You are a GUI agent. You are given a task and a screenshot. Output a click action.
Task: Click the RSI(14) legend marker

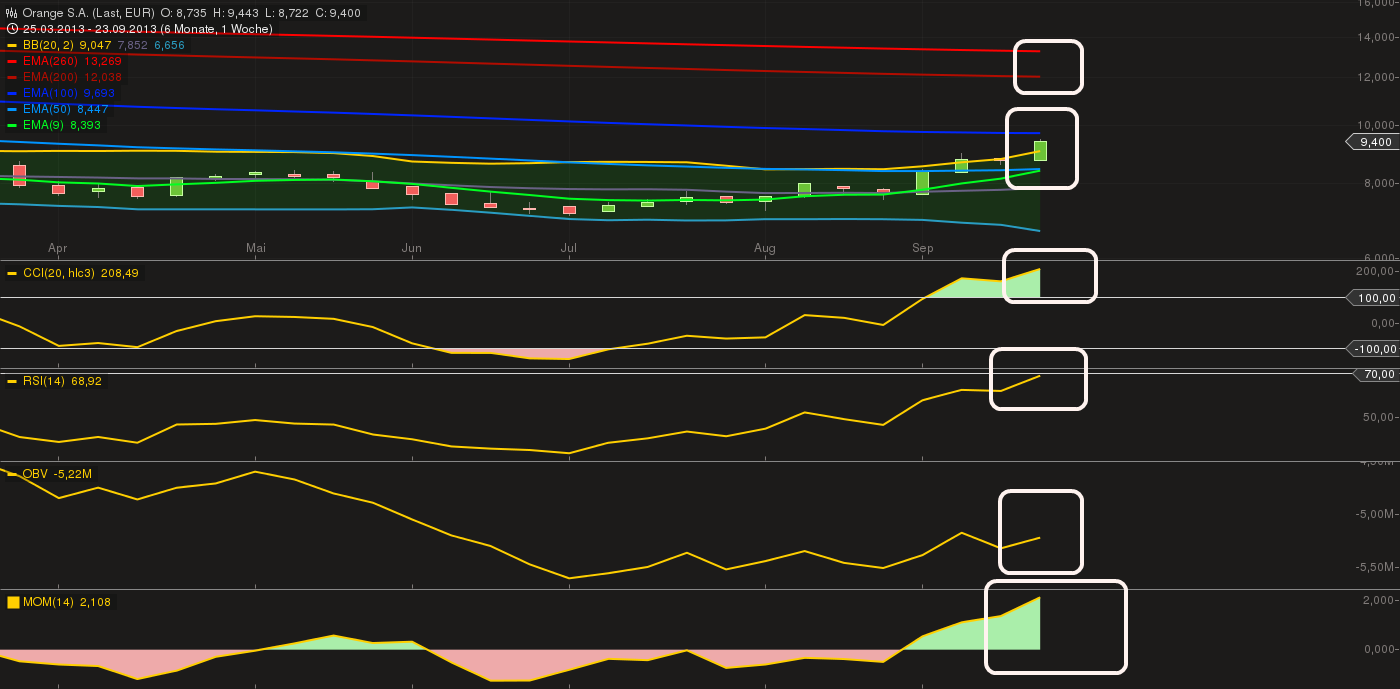[12, 381]
